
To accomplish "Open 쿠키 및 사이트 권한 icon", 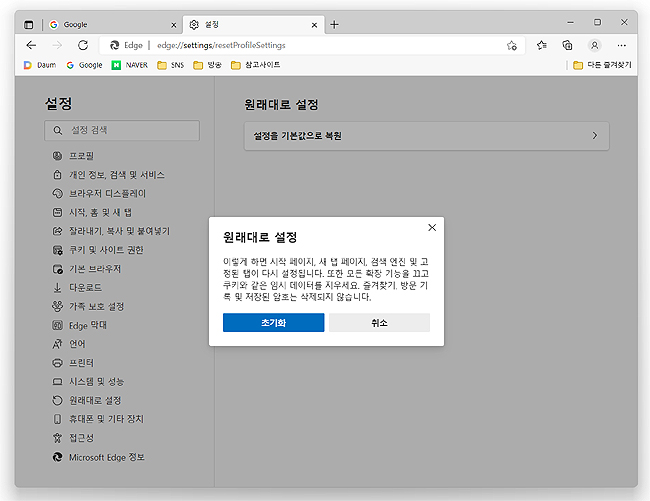I will [x=57, y=250].
